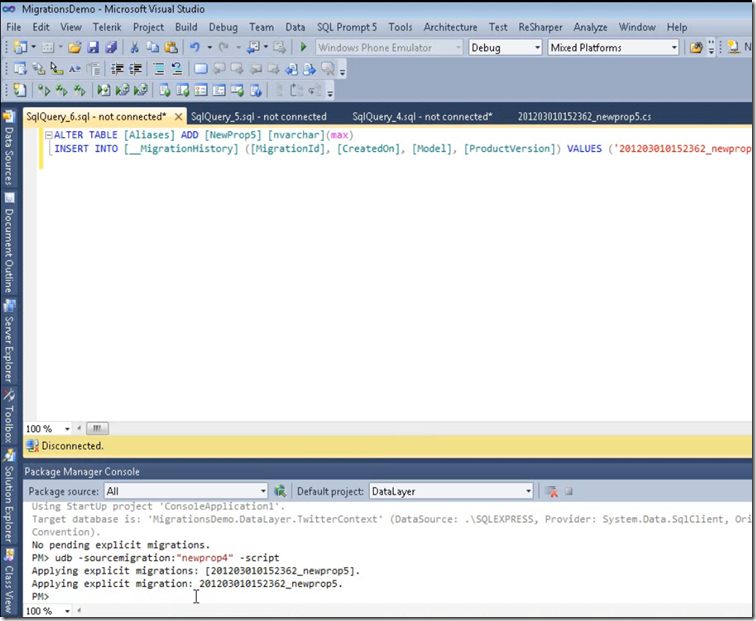
Task: Open the Help menu
Action: [x=677, y=27]
